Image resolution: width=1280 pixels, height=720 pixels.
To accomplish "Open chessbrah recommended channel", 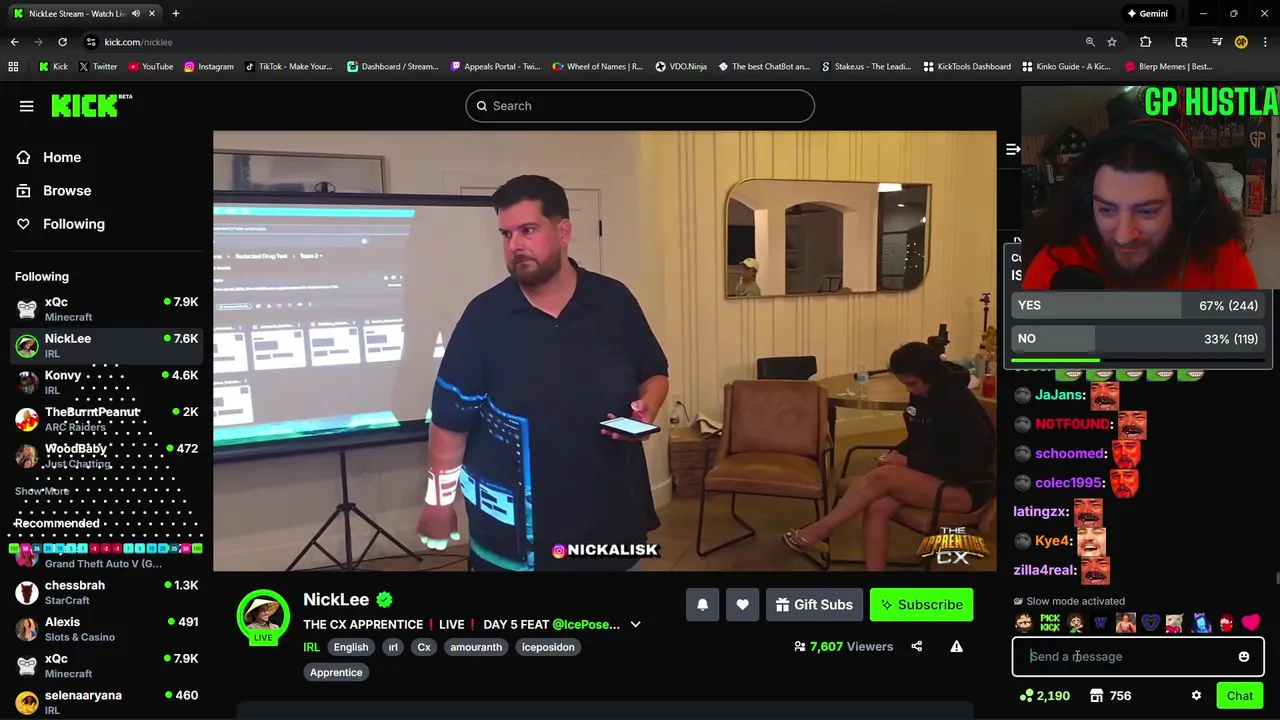I will [106, 592].
